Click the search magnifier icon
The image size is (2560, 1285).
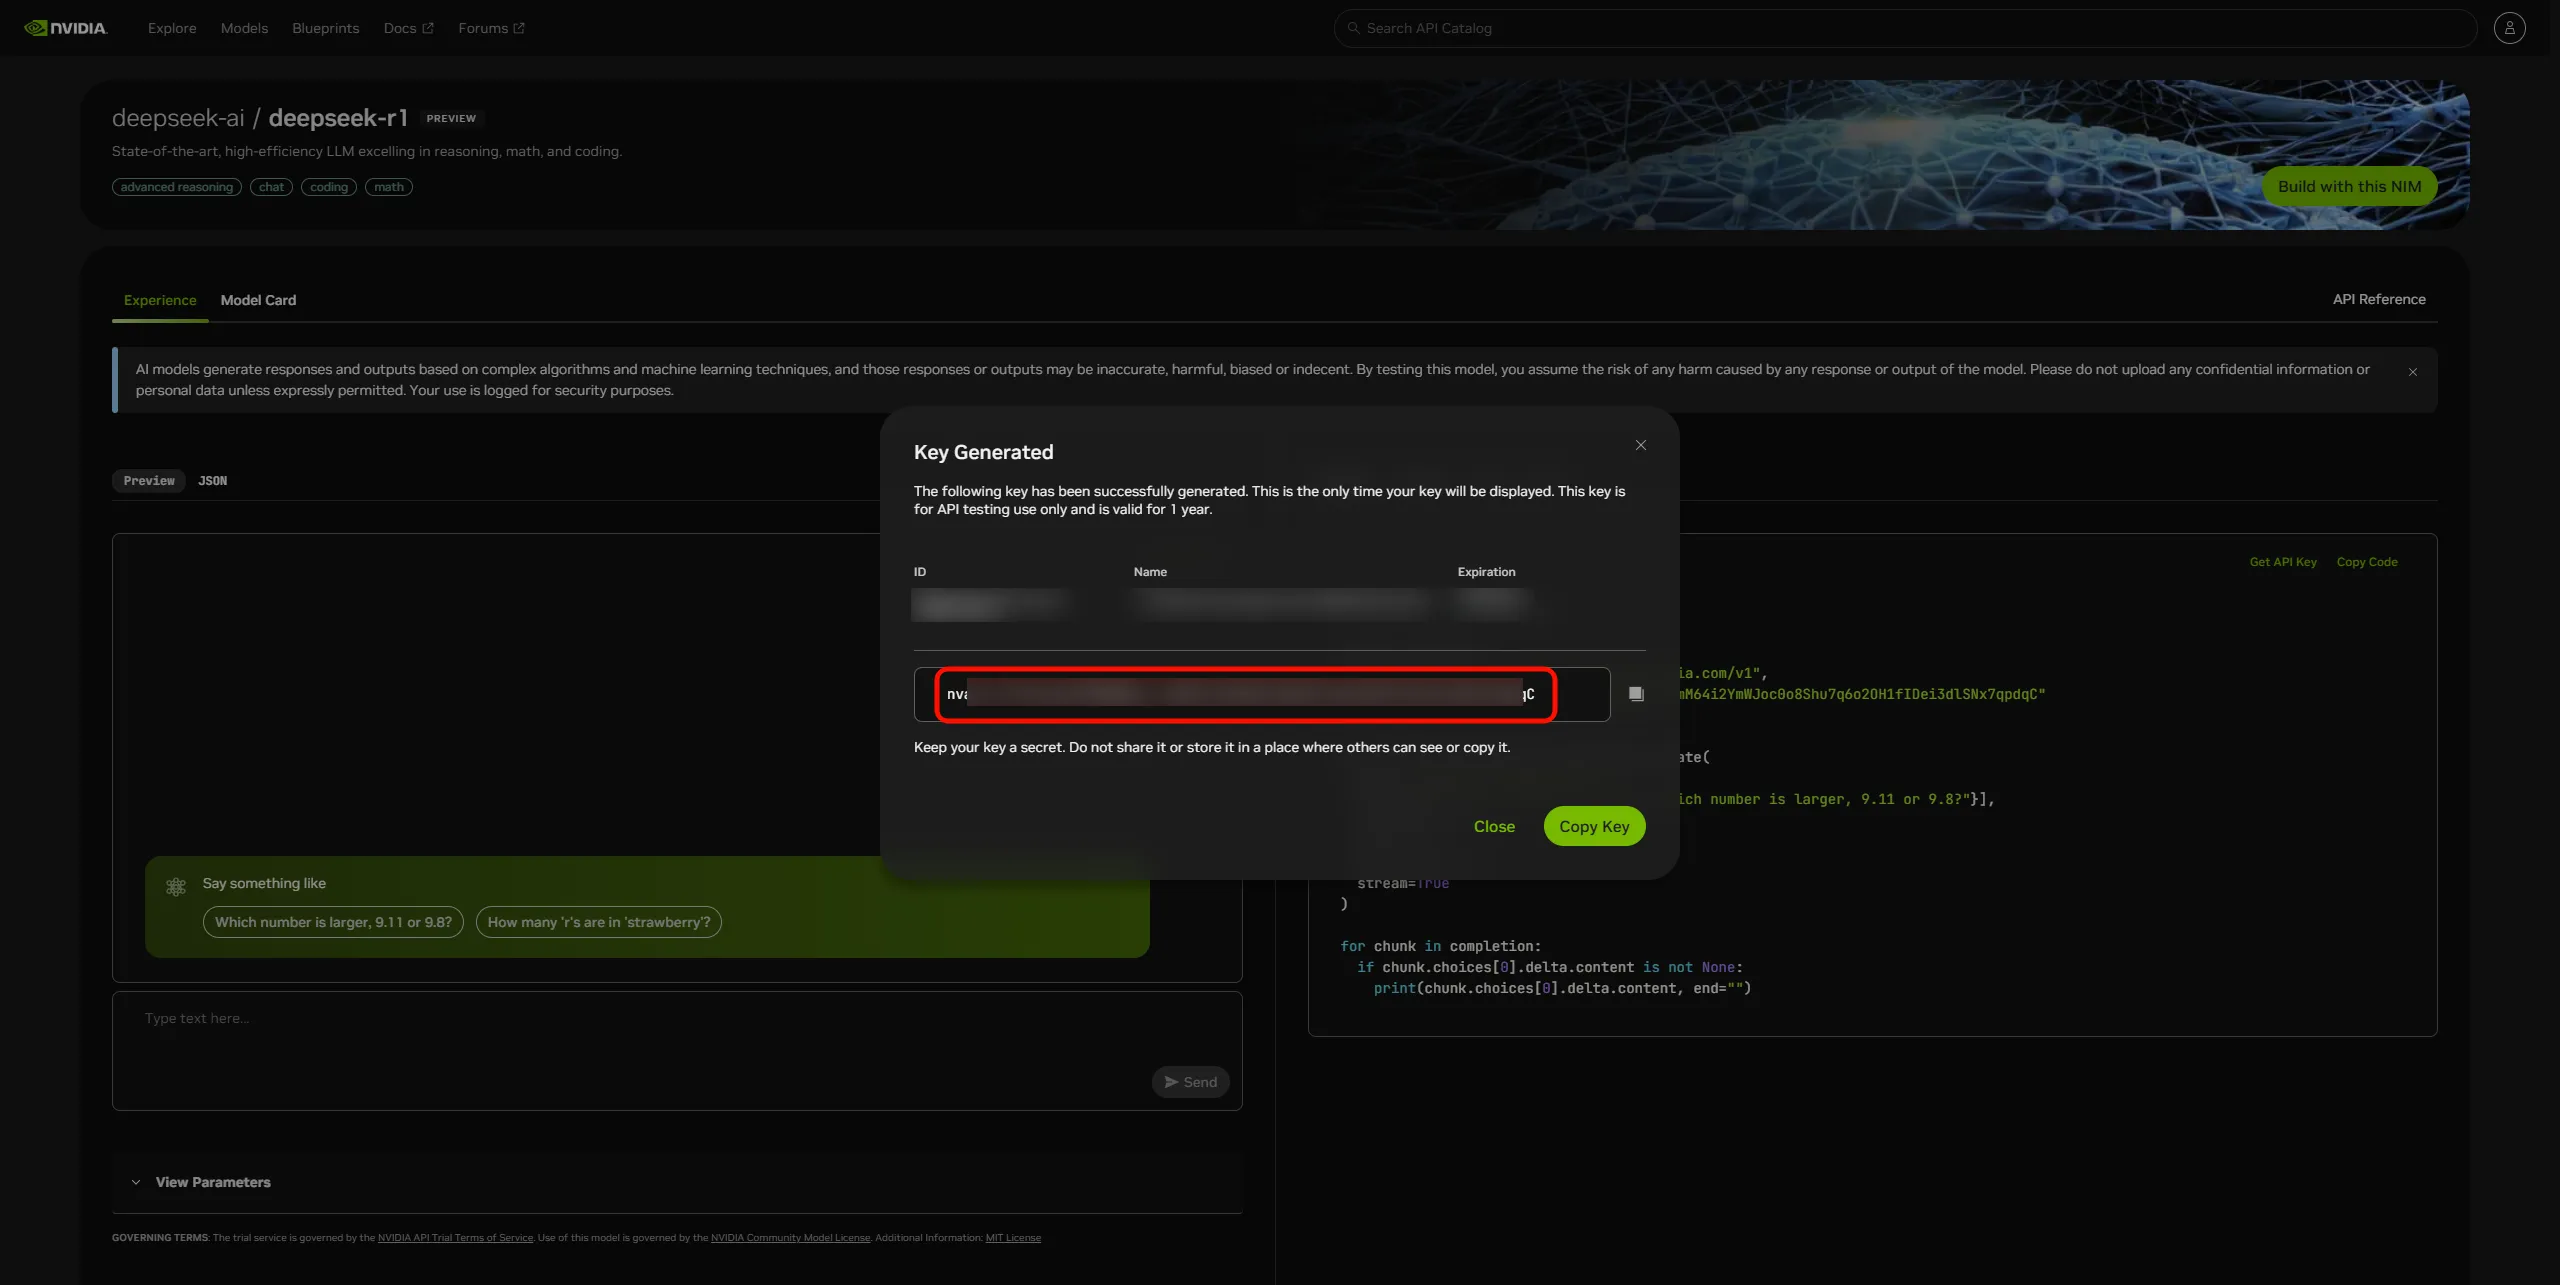[x=1353, y=28]
